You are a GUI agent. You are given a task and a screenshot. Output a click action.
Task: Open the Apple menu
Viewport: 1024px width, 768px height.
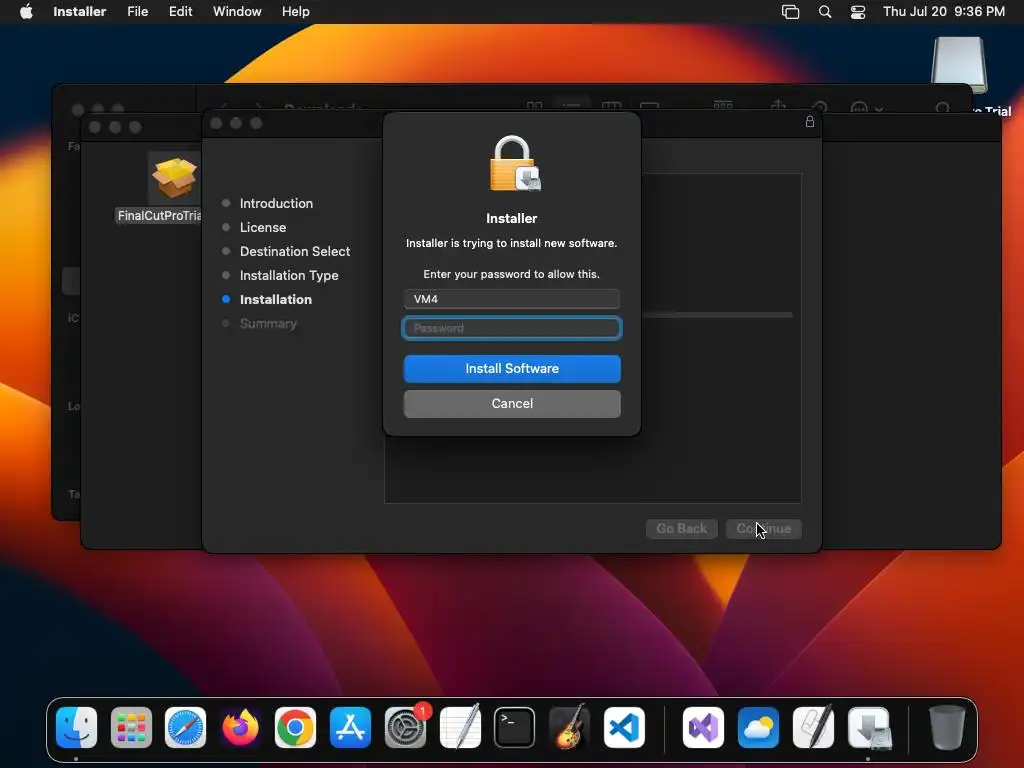pos(26,12)
